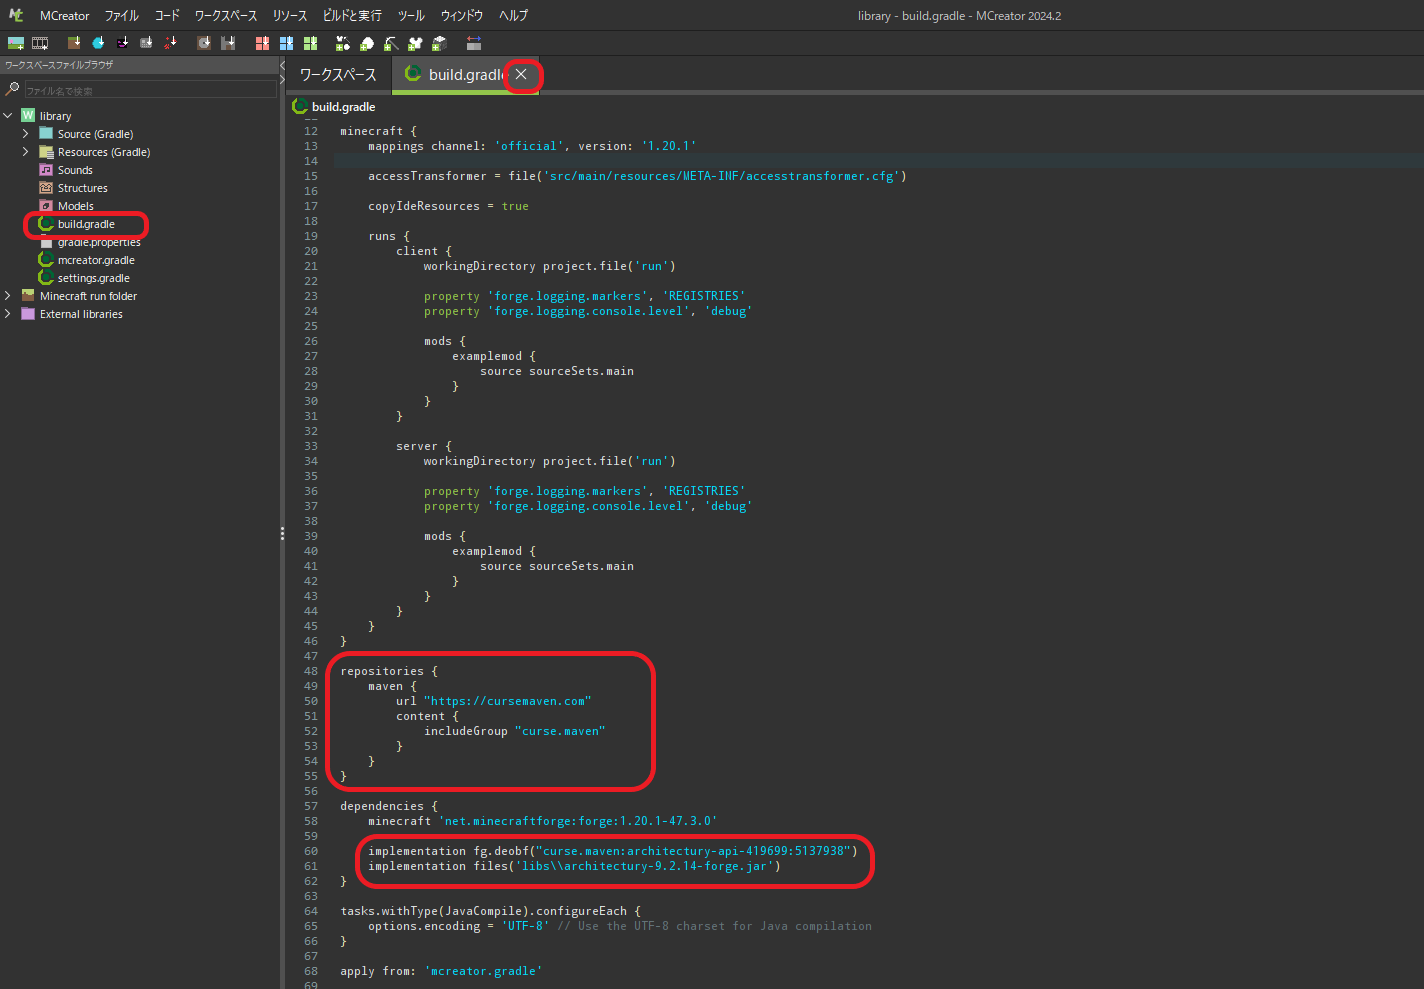Image resolution: width=1424 pixels, height=989 pixels.
Task: Open the animated texture maker filmstrip icon
Action: 40,42
